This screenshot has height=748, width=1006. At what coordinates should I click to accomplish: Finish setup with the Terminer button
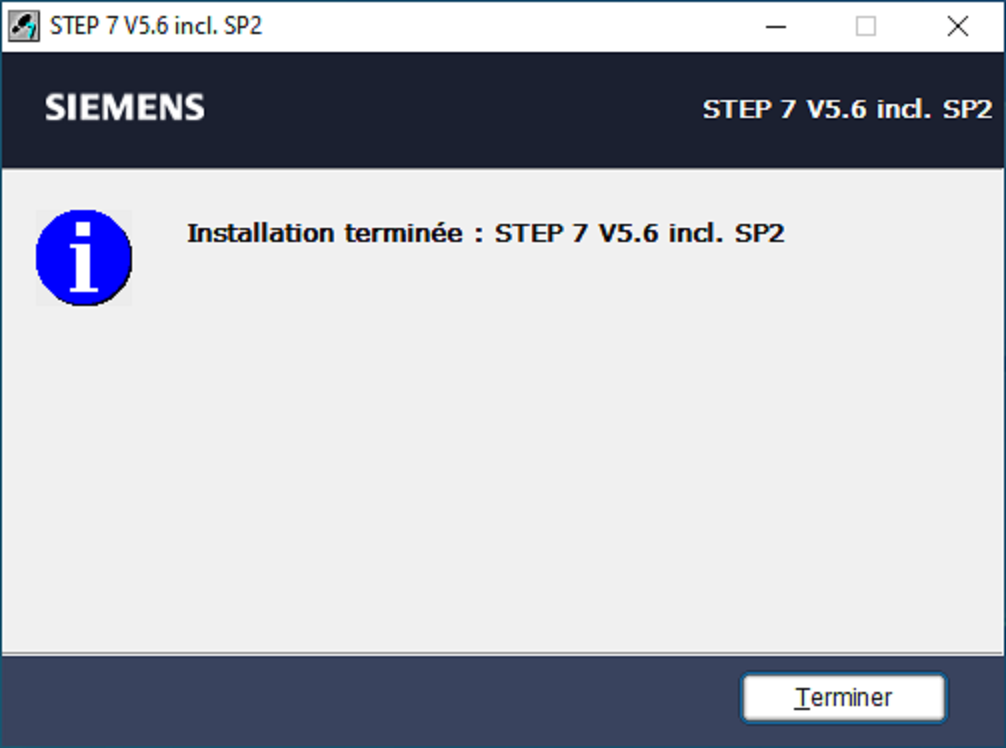click(x=844, y=697)
